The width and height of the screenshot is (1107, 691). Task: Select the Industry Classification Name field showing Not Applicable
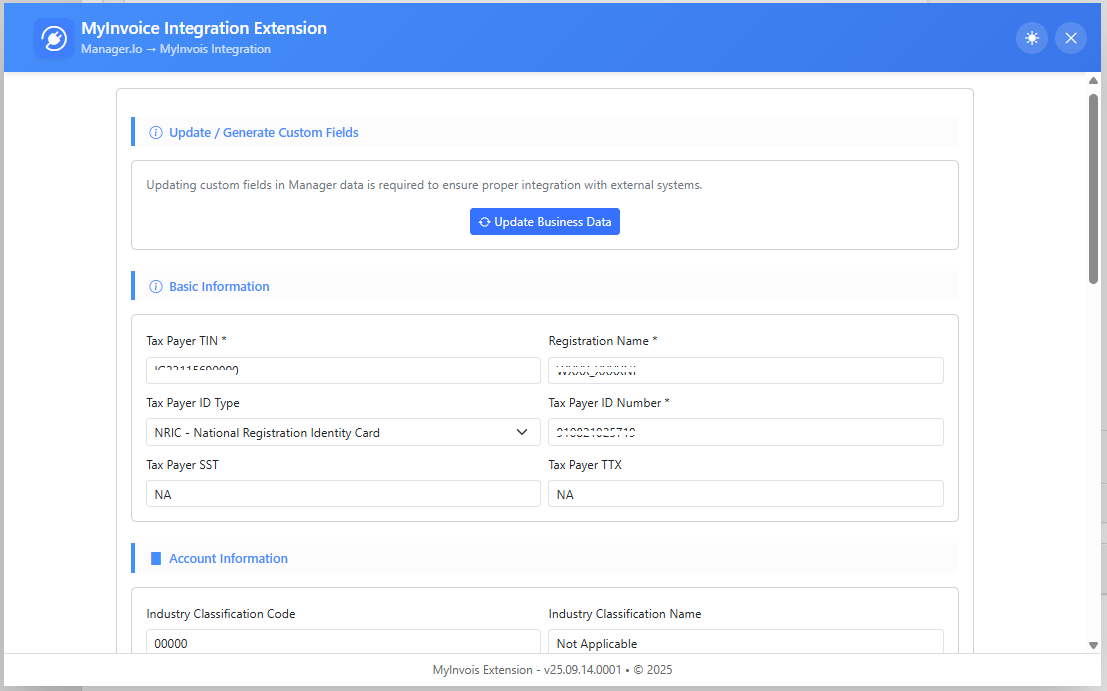click(x=745, y=643)
